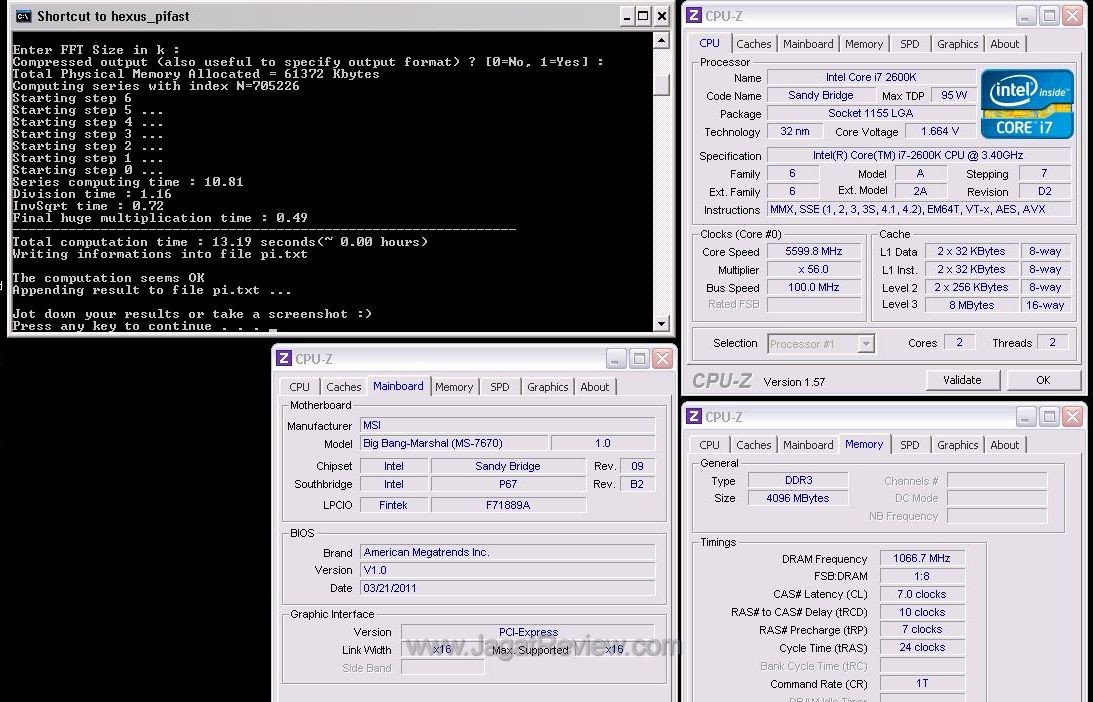Switch to CPU tab in the Motherboard window
The height and width of the screenshot is (702, 1093).
pyautogui.click(x=300, y=387)
